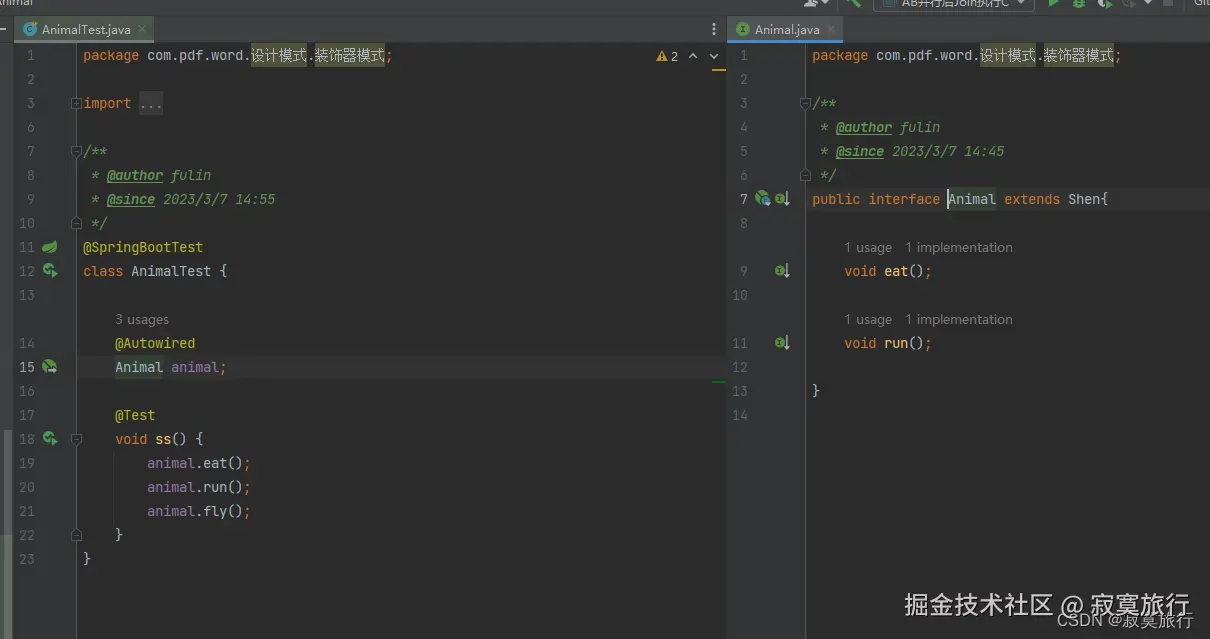Click the package statement in Animal.java

(967, 56)
